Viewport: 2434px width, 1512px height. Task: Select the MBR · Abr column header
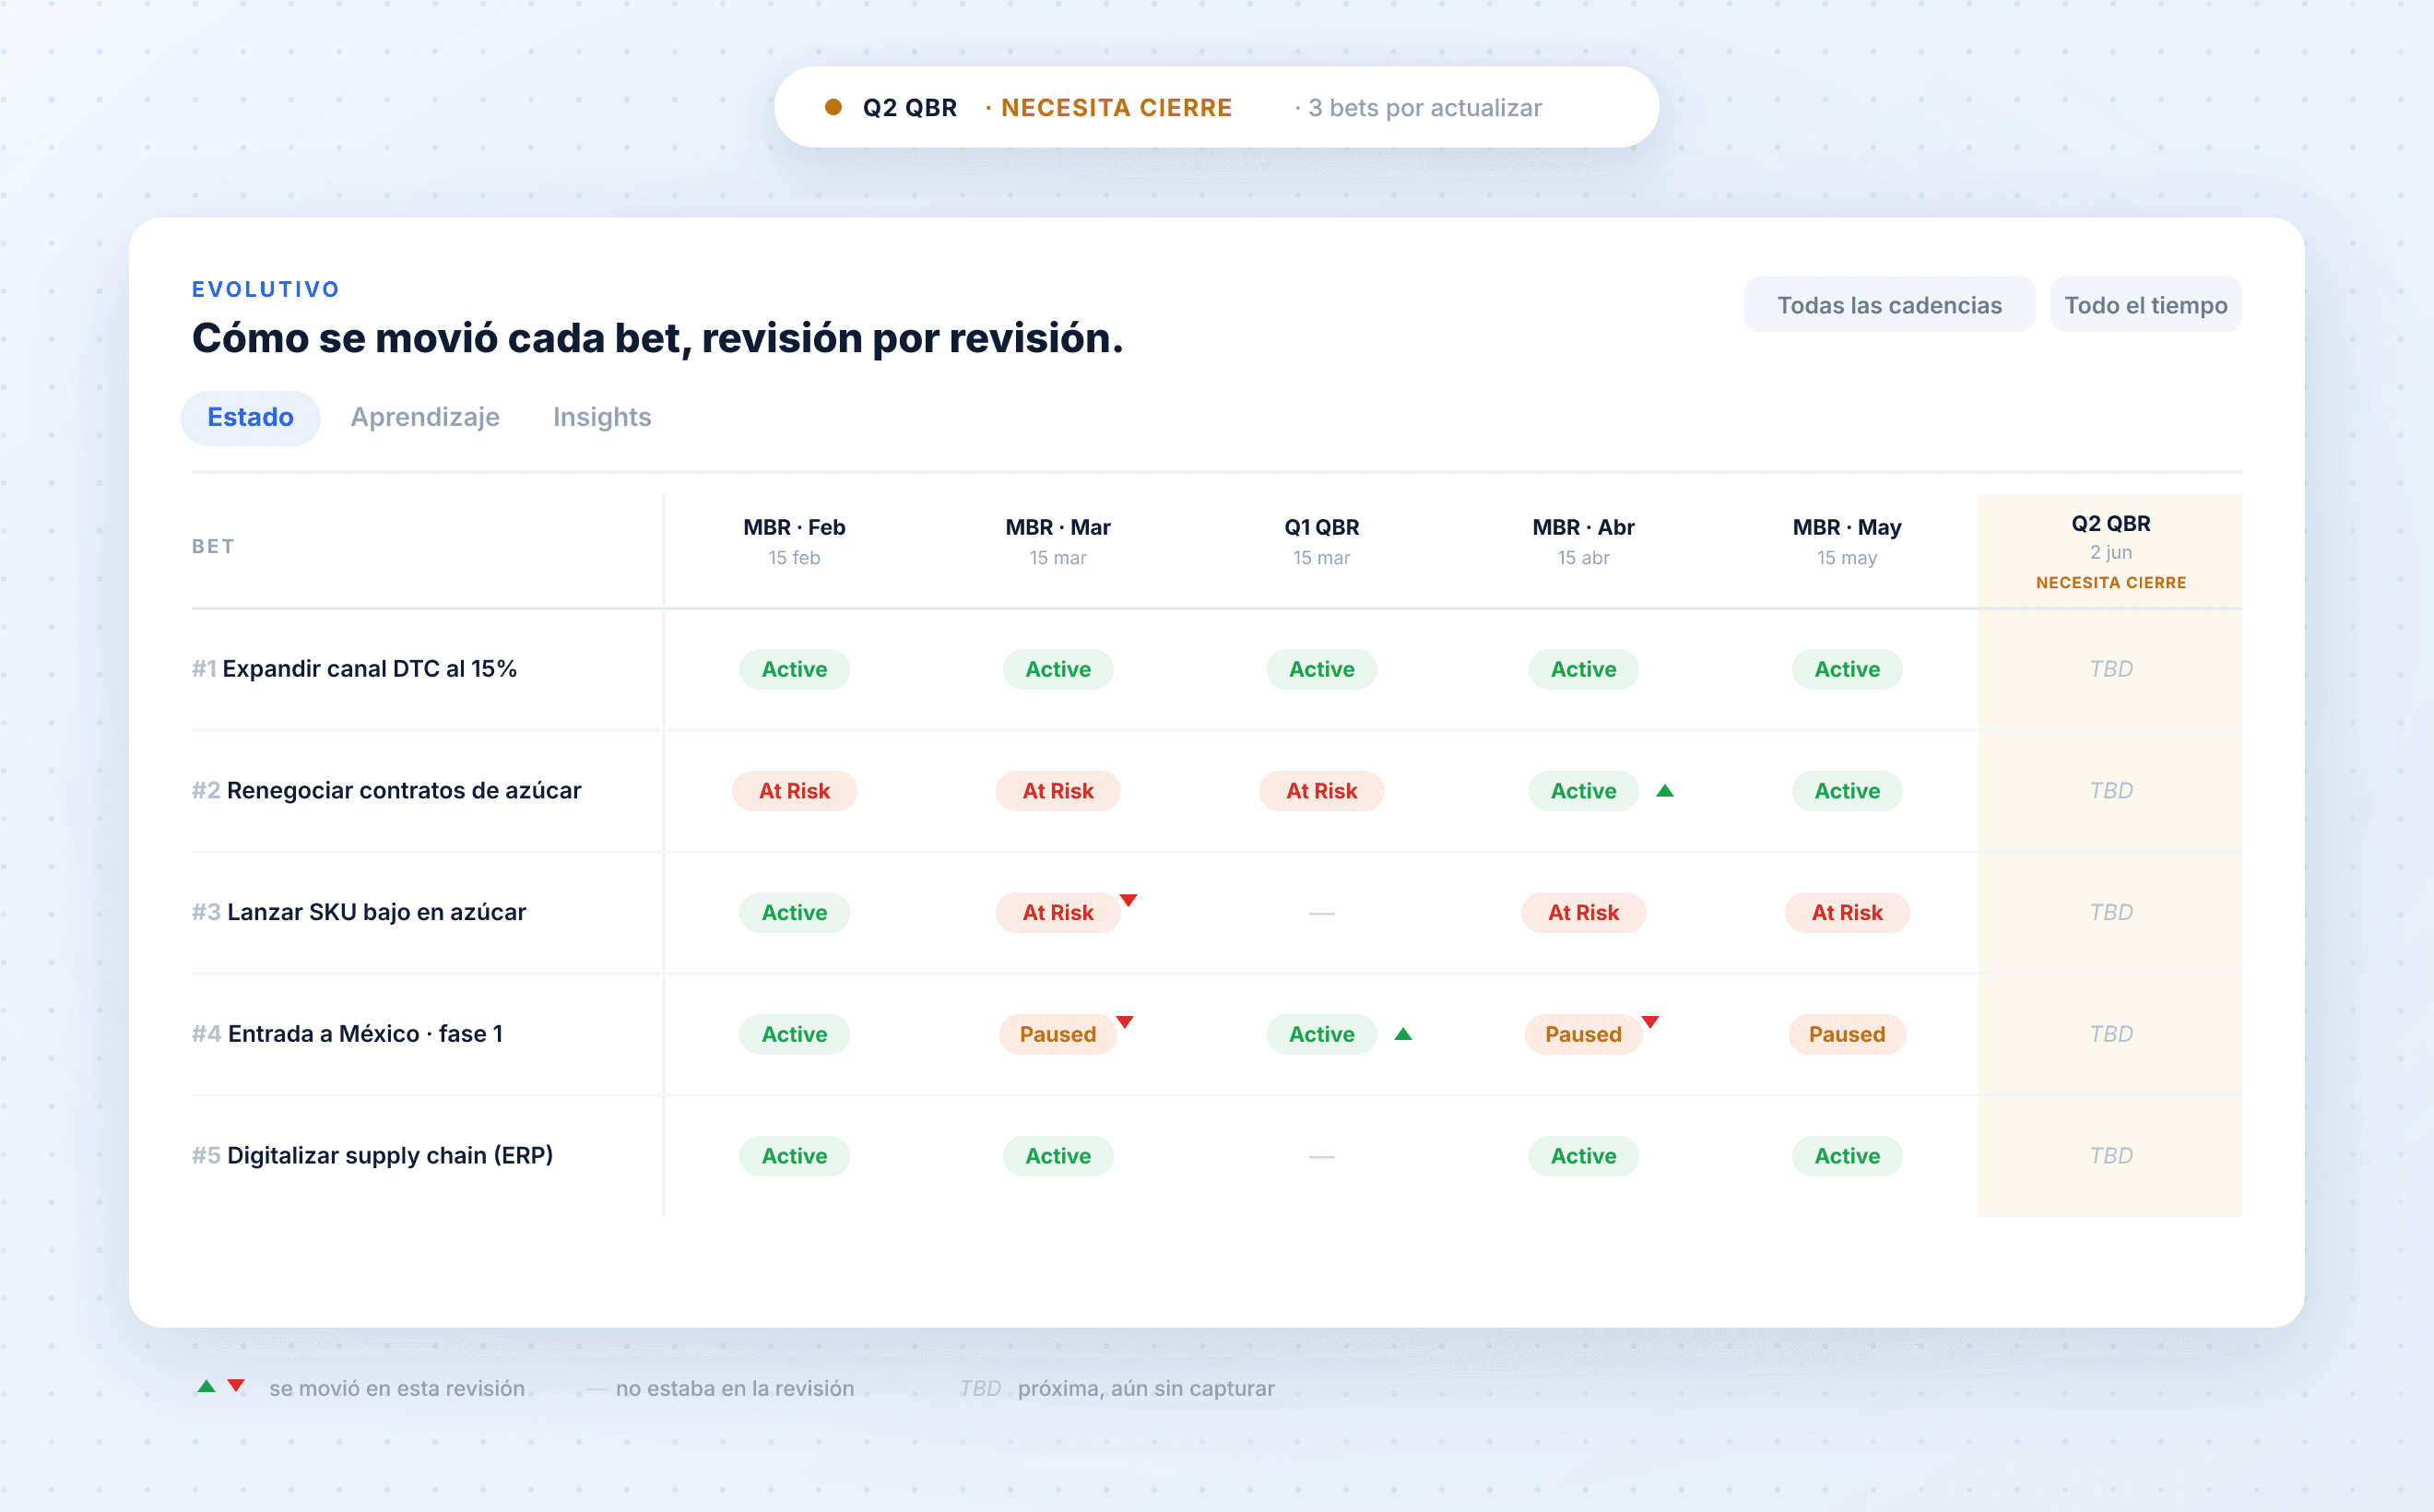pyautogui.click(x=1584, y=541)
